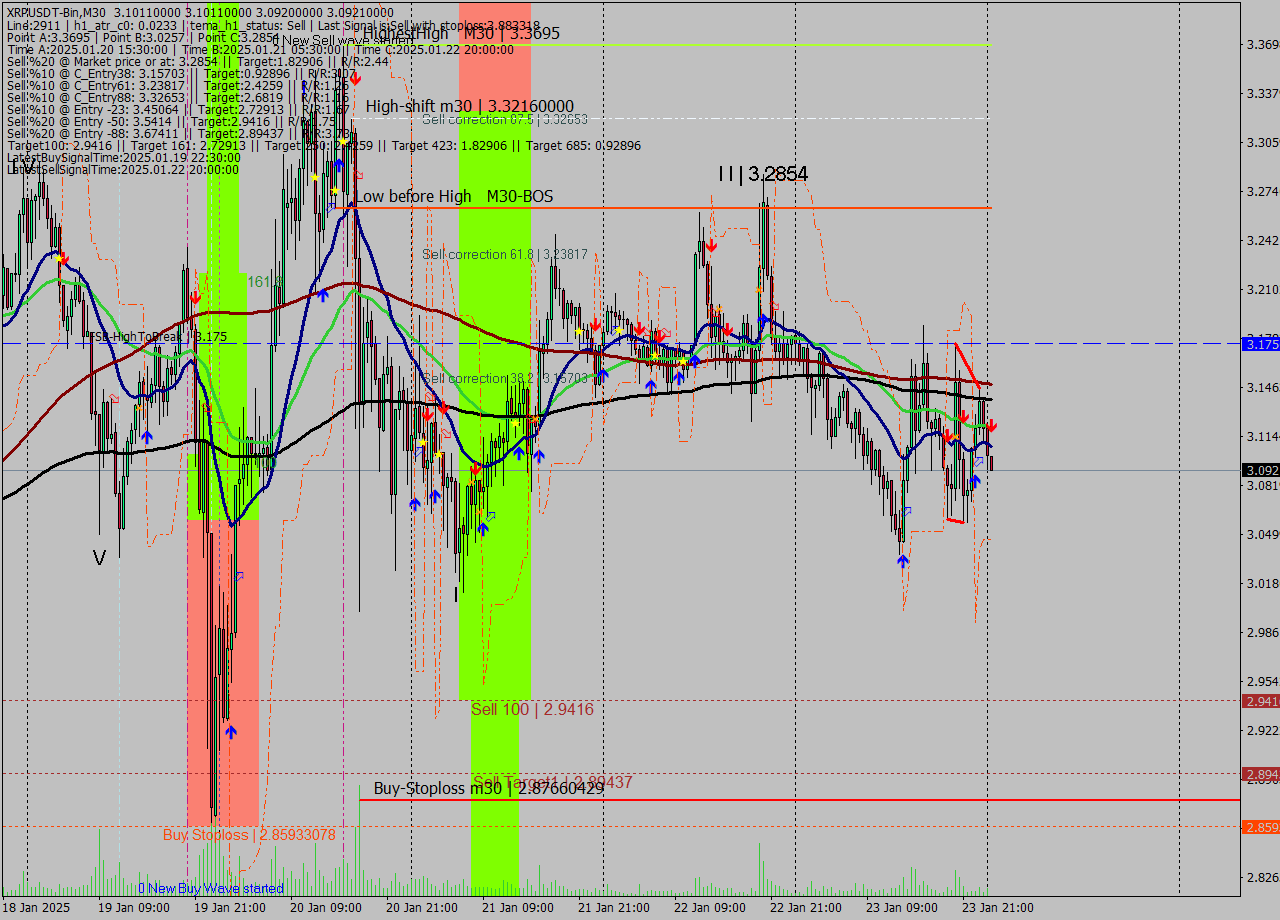This screenshot has width=1280, height=920.
Task: Select the 22 Jan 09:00 time label
Action: point(709,908)
